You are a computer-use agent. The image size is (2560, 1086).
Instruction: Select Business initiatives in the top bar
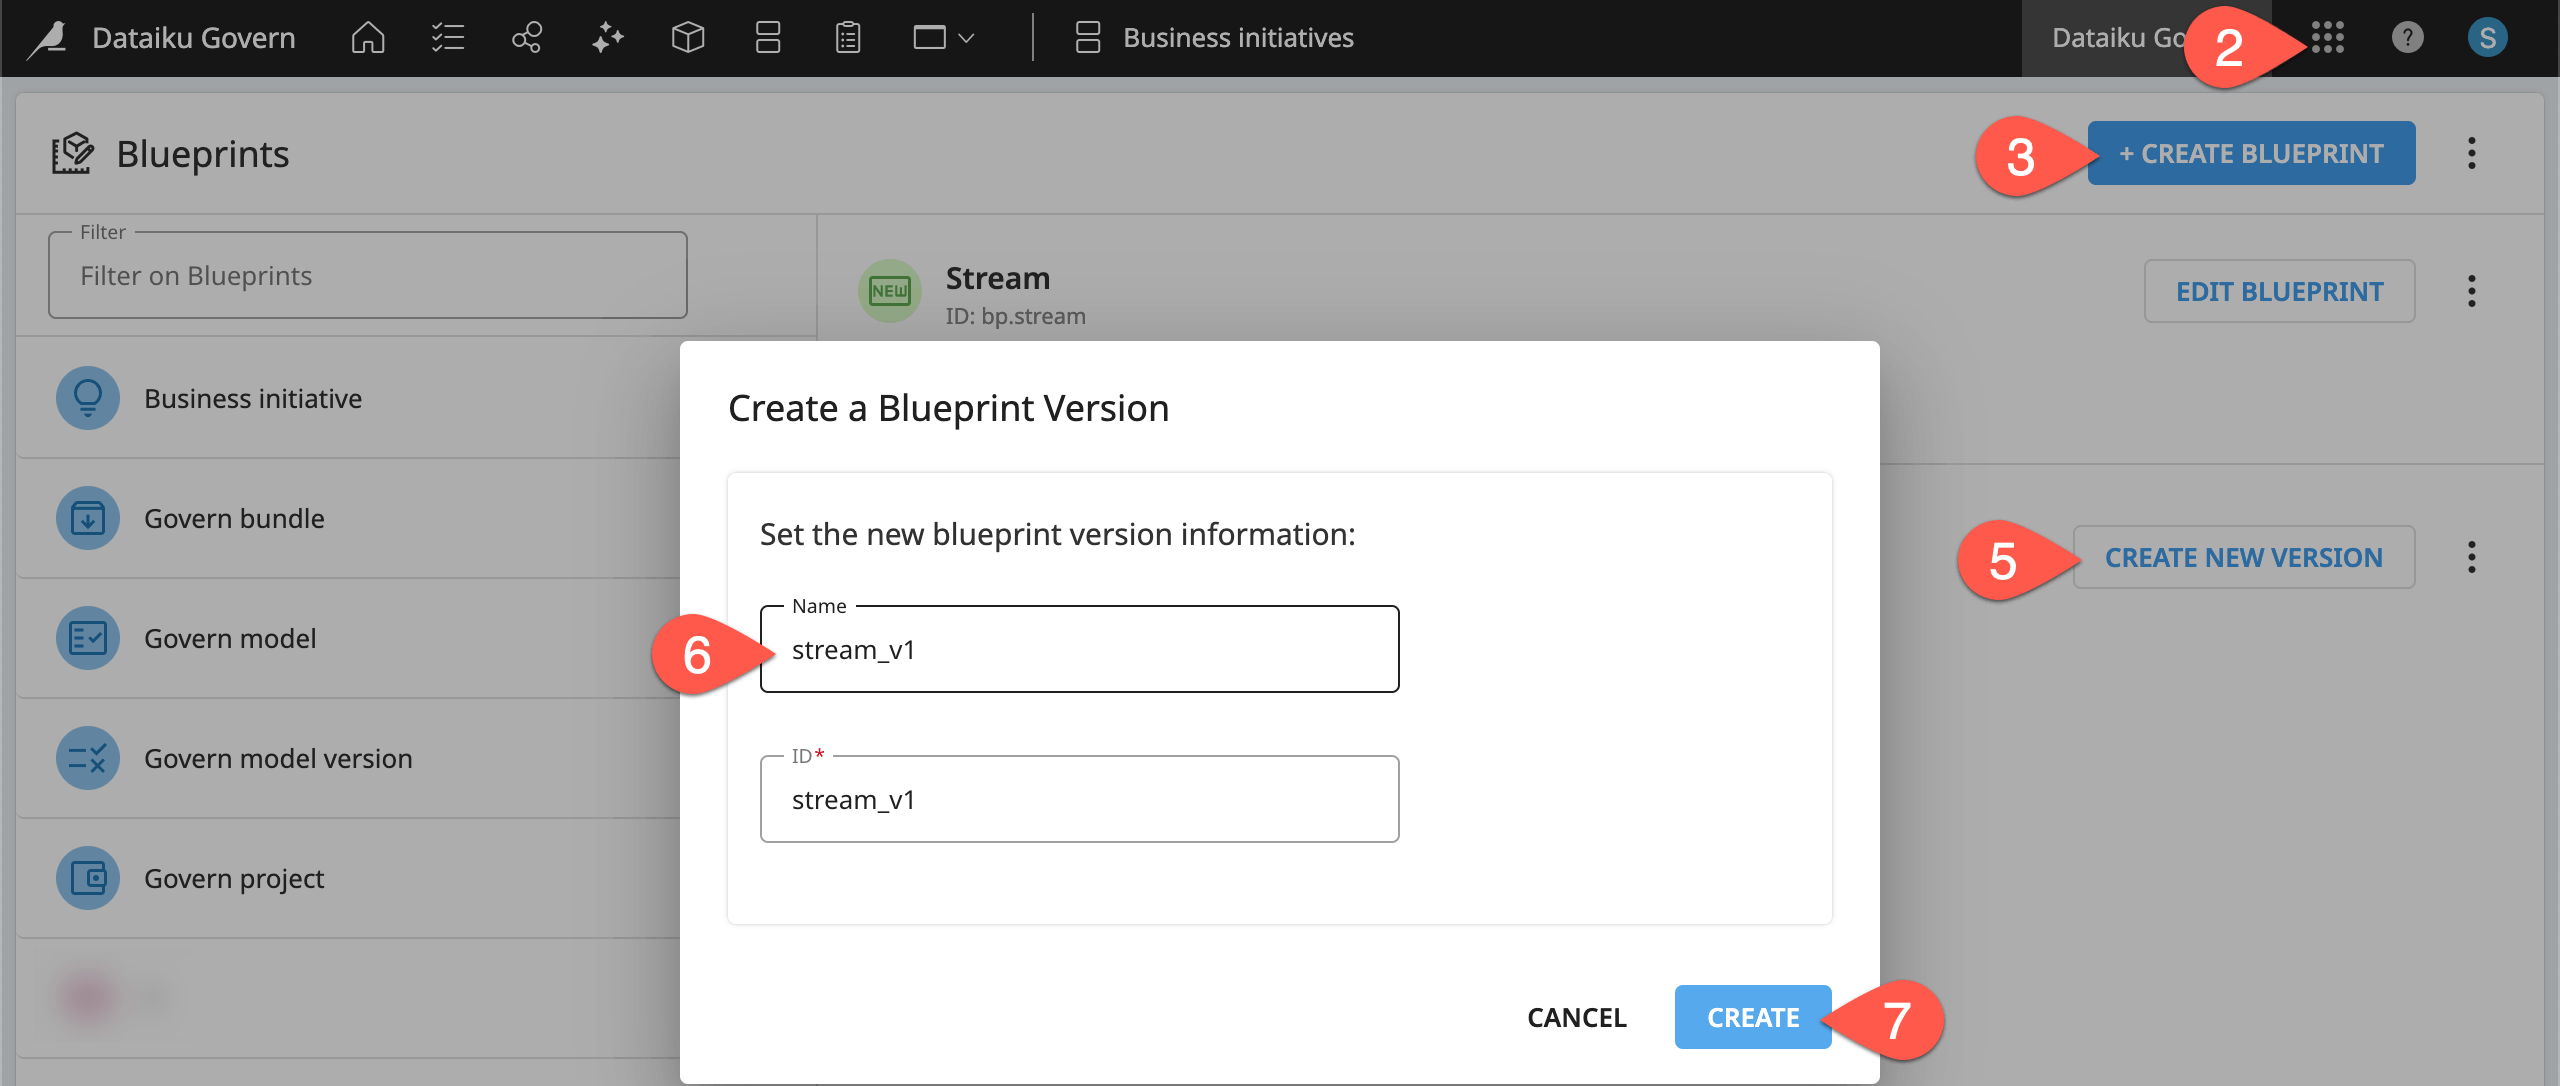pyautogui.click(x=1237, y=38)
